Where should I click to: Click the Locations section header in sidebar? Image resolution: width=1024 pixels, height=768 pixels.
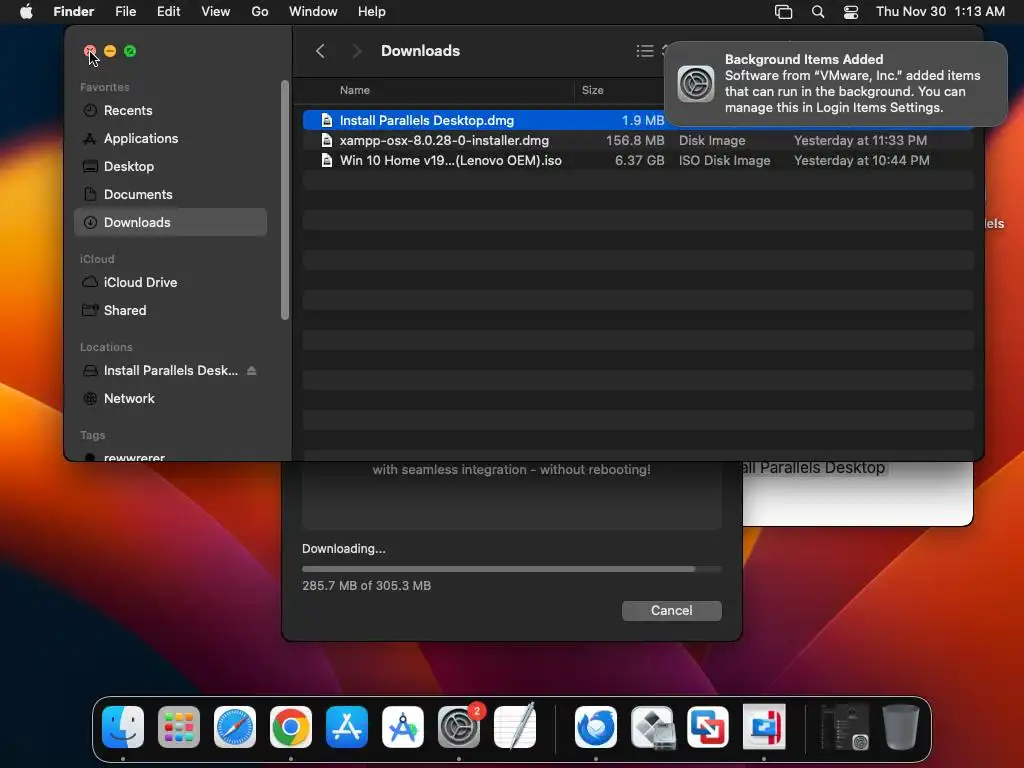click(106, 347)
